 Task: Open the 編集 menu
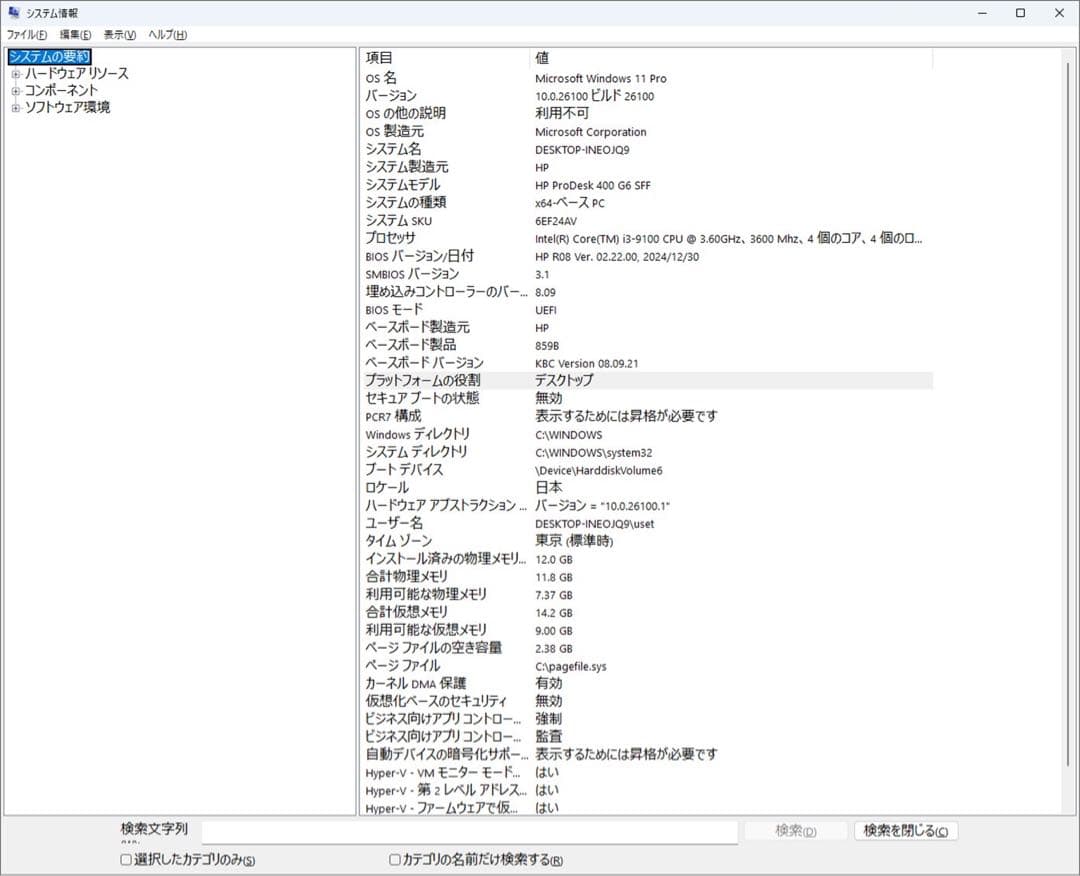tap(72, 34)
